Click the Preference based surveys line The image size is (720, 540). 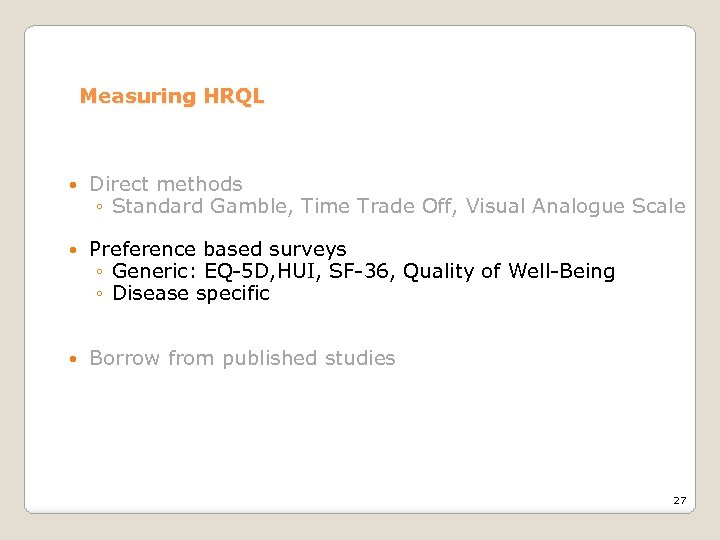(x=218, y=249)
